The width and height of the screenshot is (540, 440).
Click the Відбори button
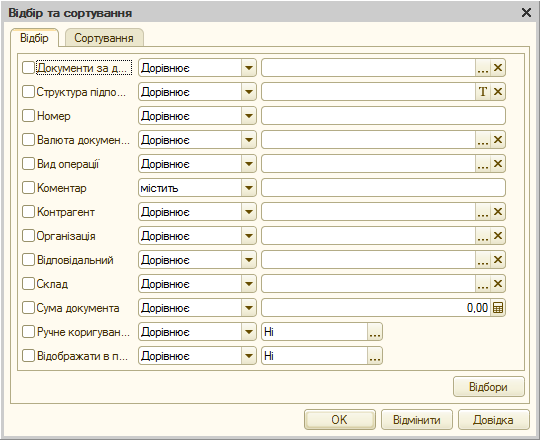(x=488, y=387)
